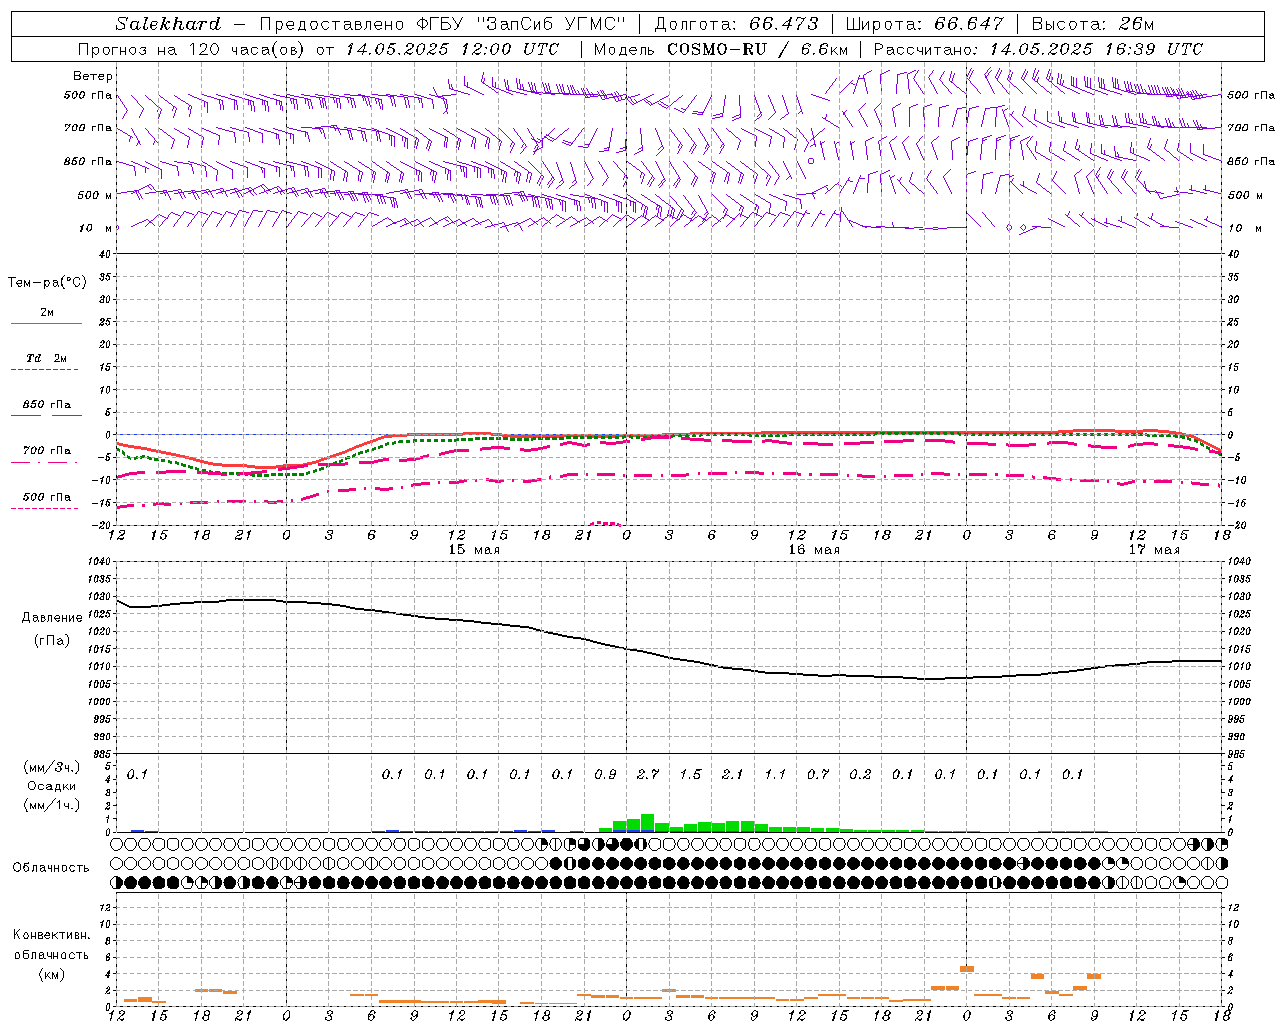Click the 2.1 precipitation value
Viewport: 1280px width, 1024px height.
coord(733,775)
